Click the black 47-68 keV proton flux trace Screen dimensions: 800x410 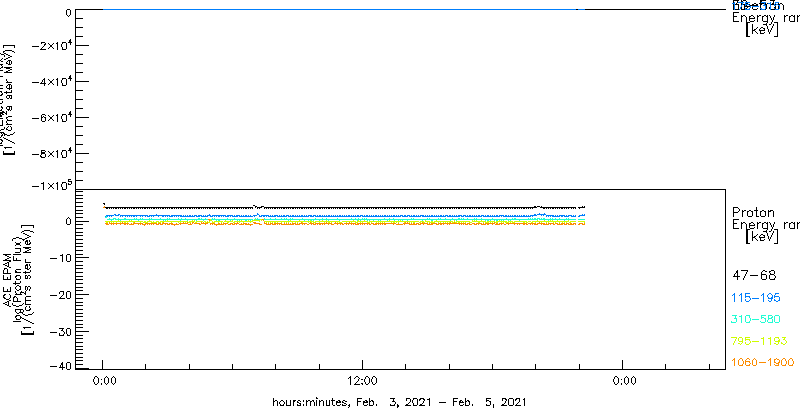344,208
